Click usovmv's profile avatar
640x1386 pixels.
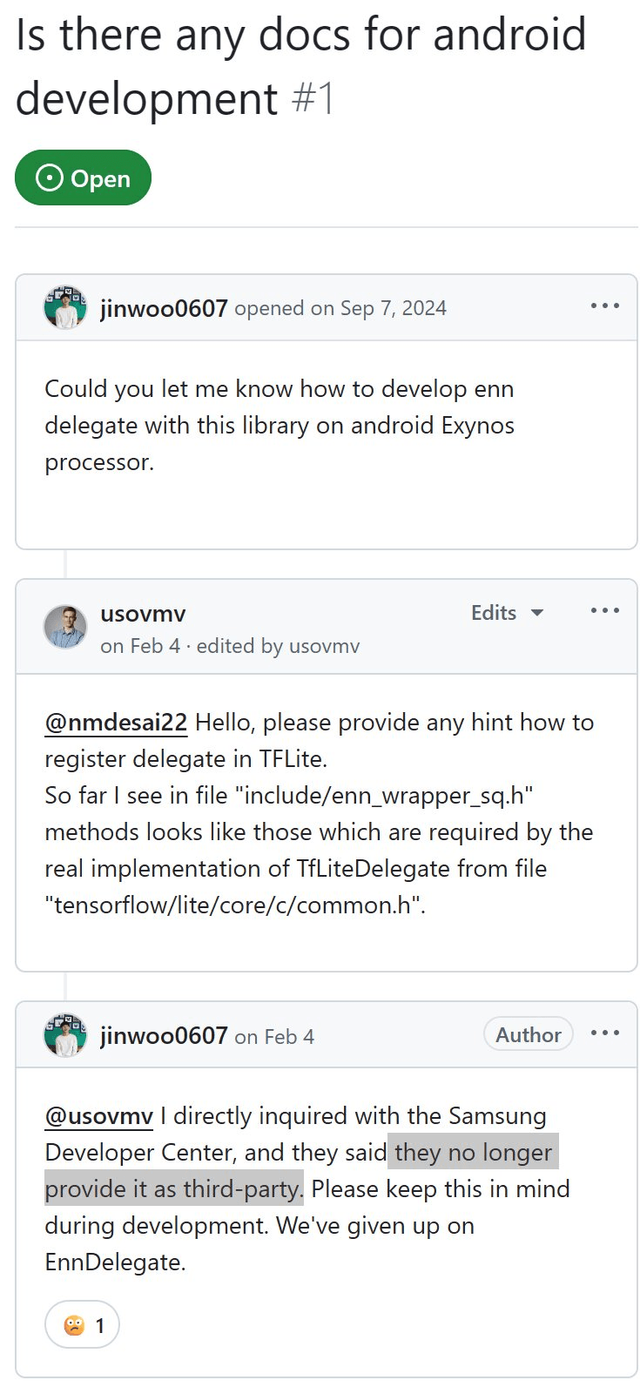coord(65,627)
